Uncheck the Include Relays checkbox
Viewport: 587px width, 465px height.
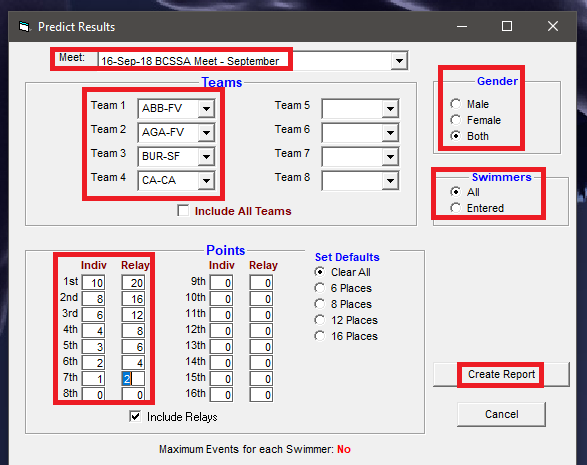tap(135, 416)
